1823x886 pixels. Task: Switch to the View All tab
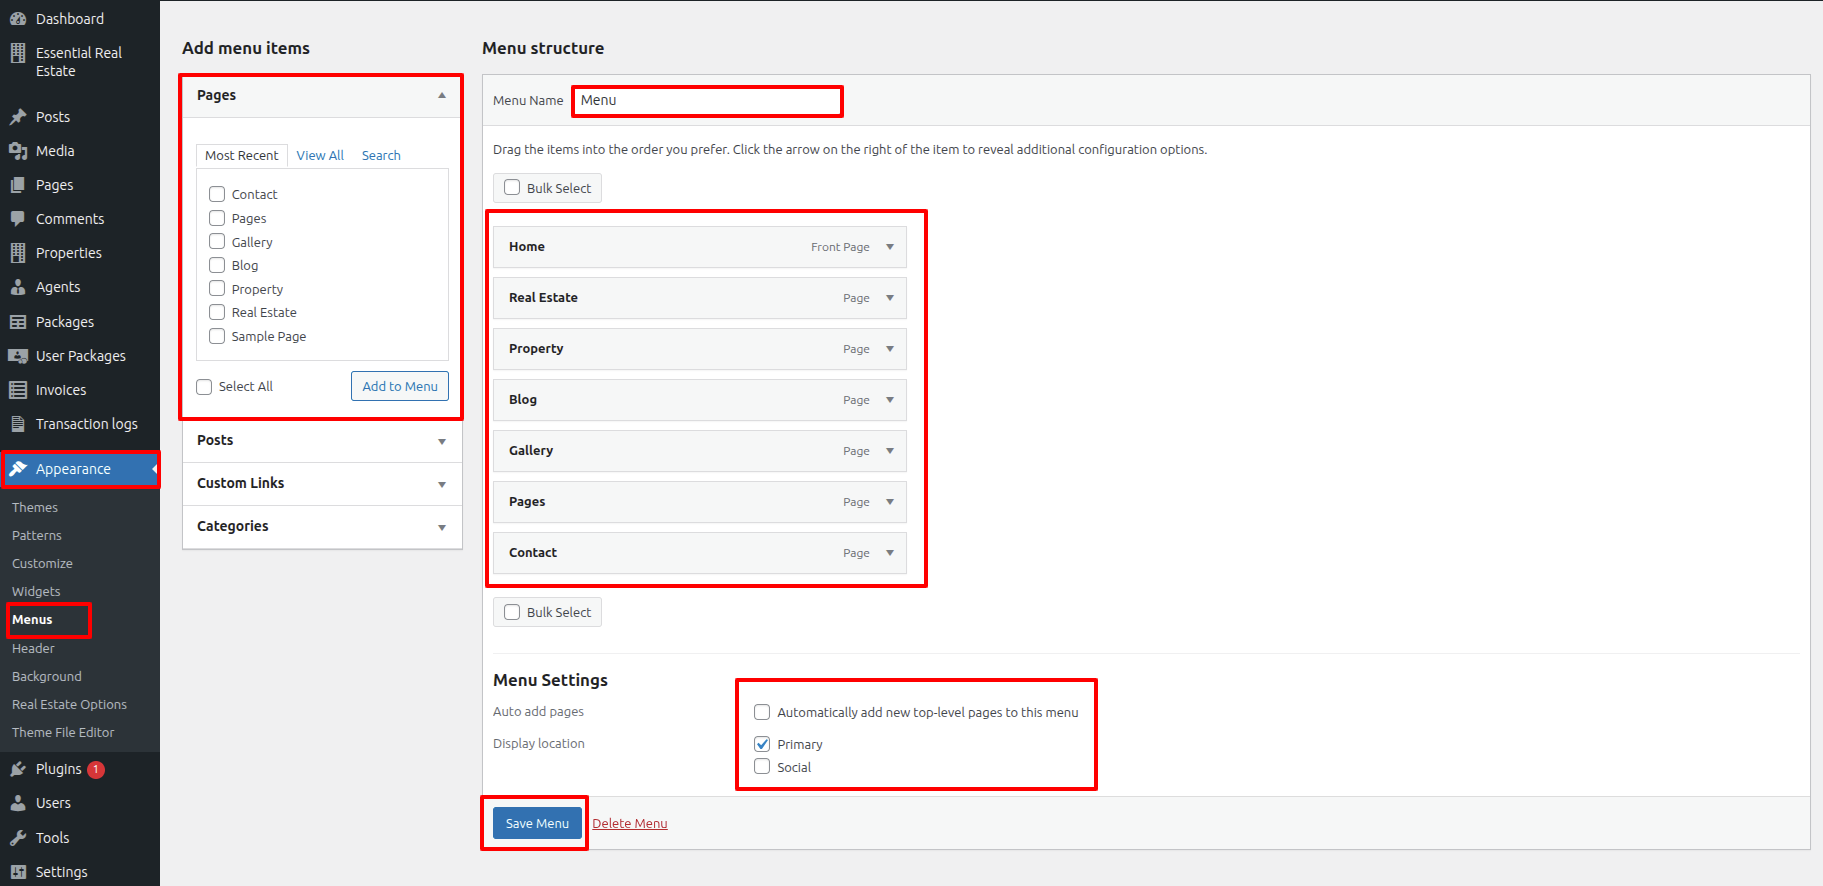(x=320, y=155)
